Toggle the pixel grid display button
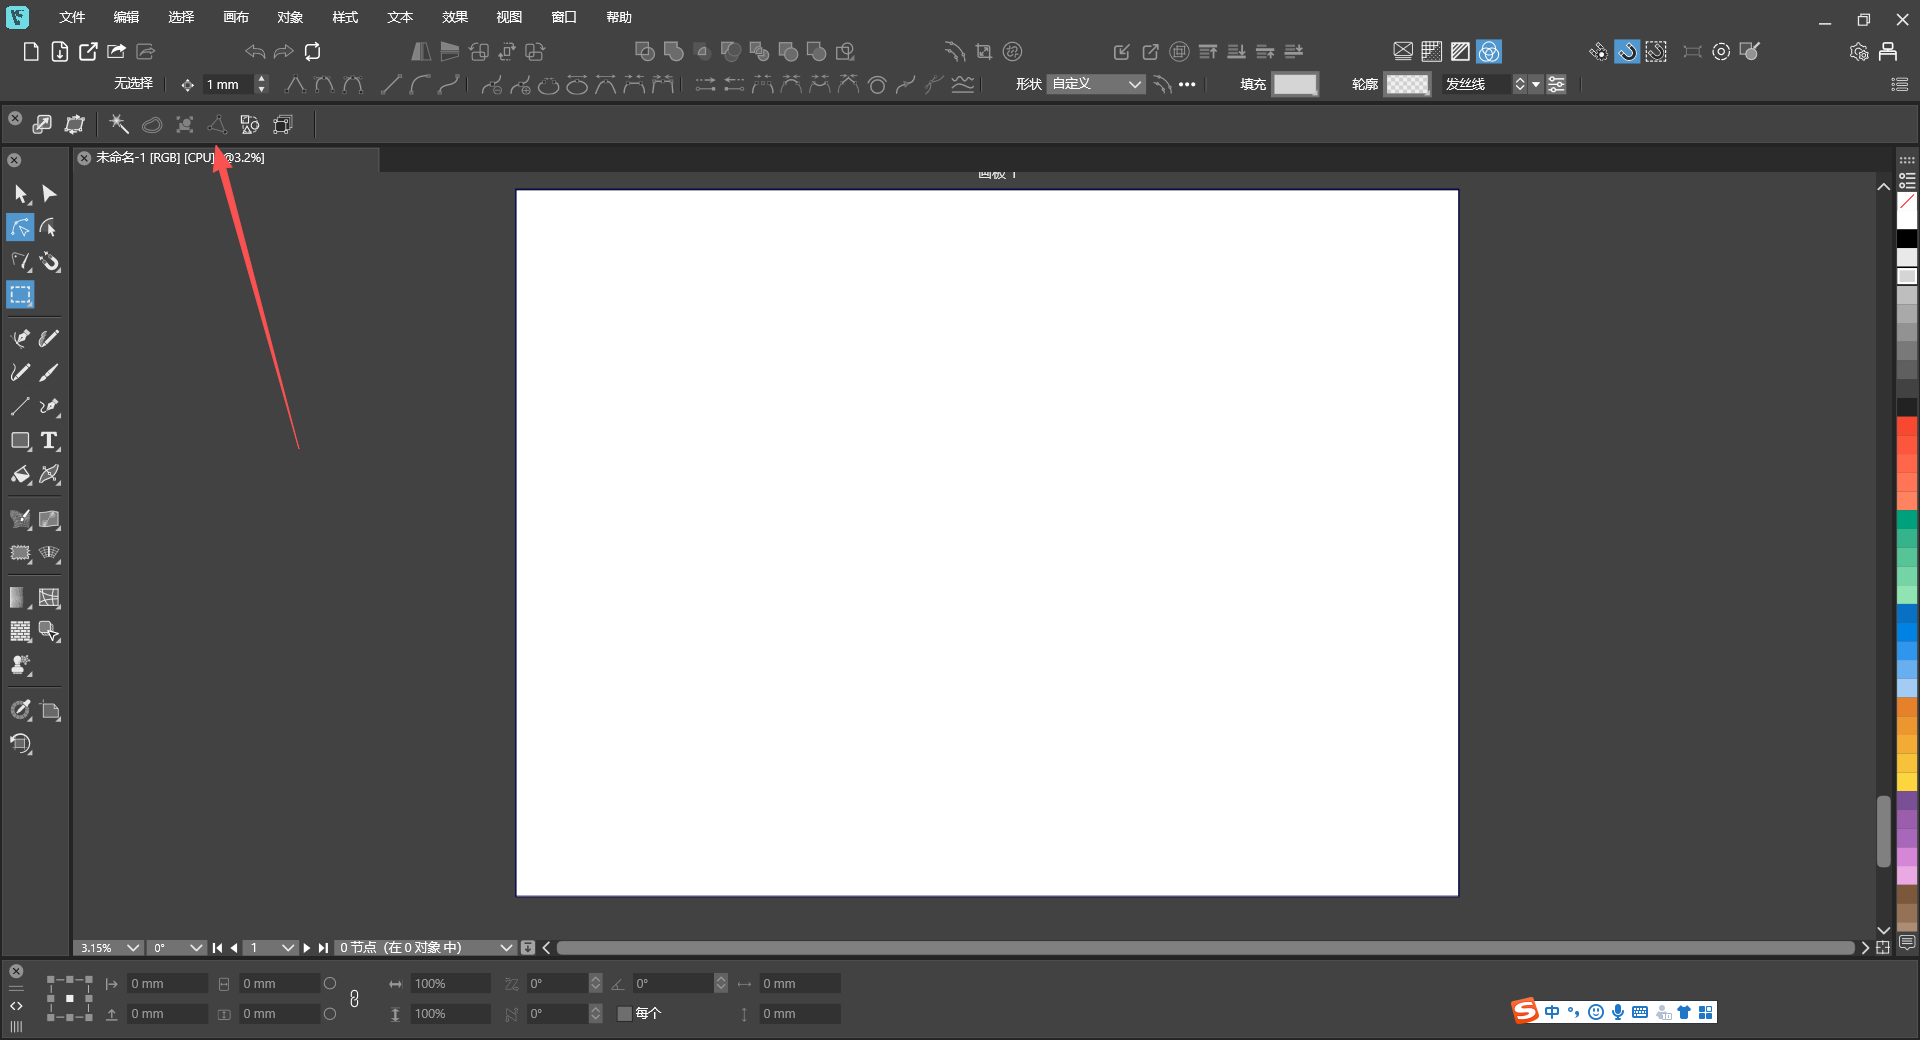Viewport: 1920px width, 1040px height. coord(1432,52)
